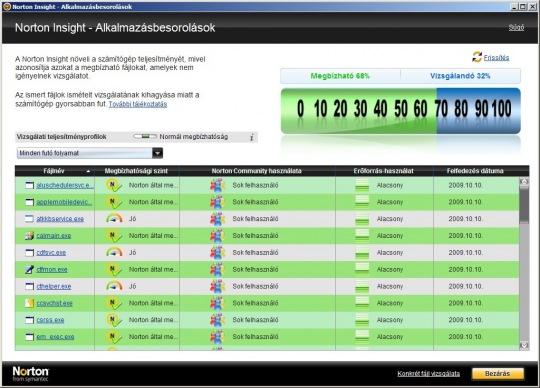Click the Norton icon in the title bar
This screenshot has height=388, width=540.
[x=7, y=7]
